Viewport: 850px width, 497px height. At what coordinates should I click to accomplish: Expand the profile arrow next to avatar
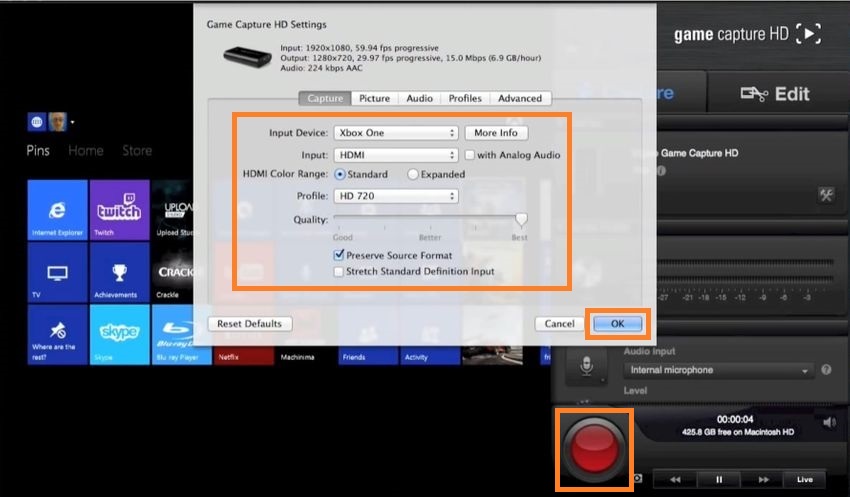coord(72,122)
